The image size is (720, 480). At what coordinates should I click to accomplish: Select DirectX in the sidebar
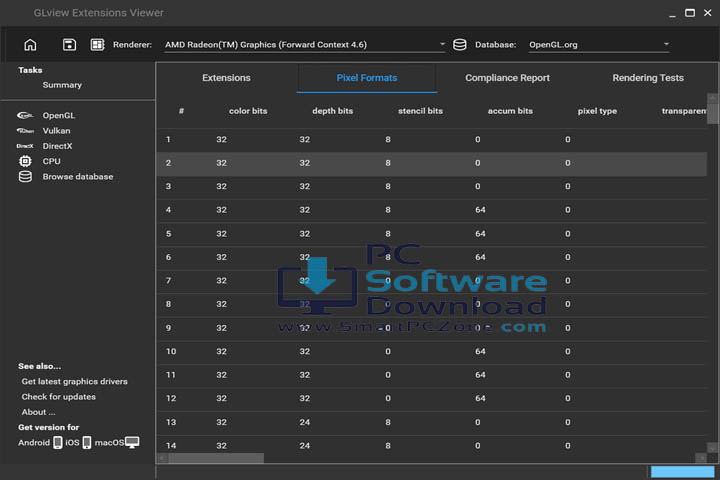pos(57,146)
